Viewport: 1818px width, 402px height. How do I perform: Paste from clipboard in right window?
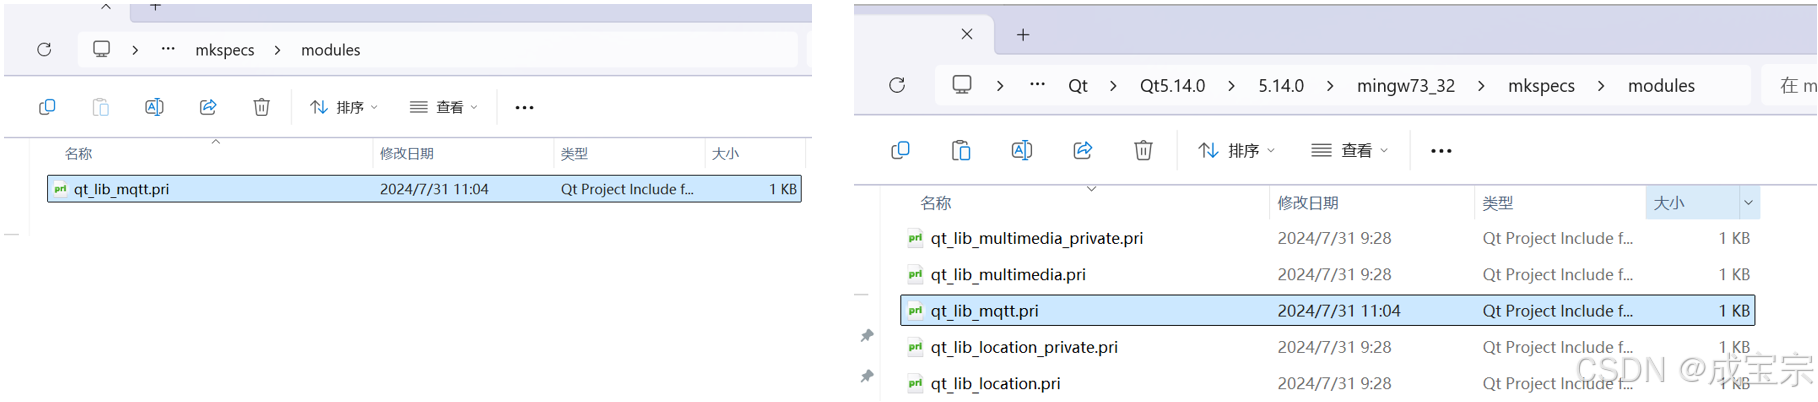961,151
